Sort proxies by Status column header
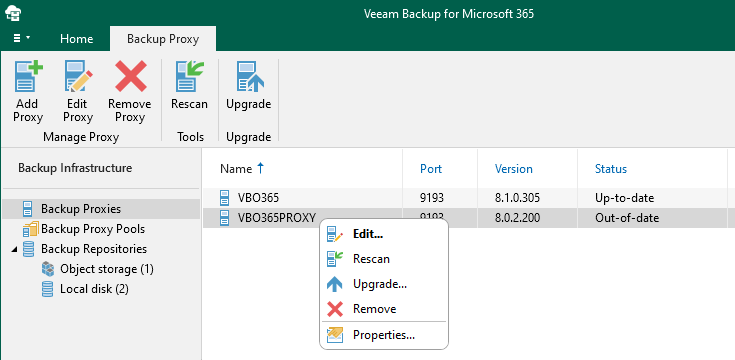 611,169
